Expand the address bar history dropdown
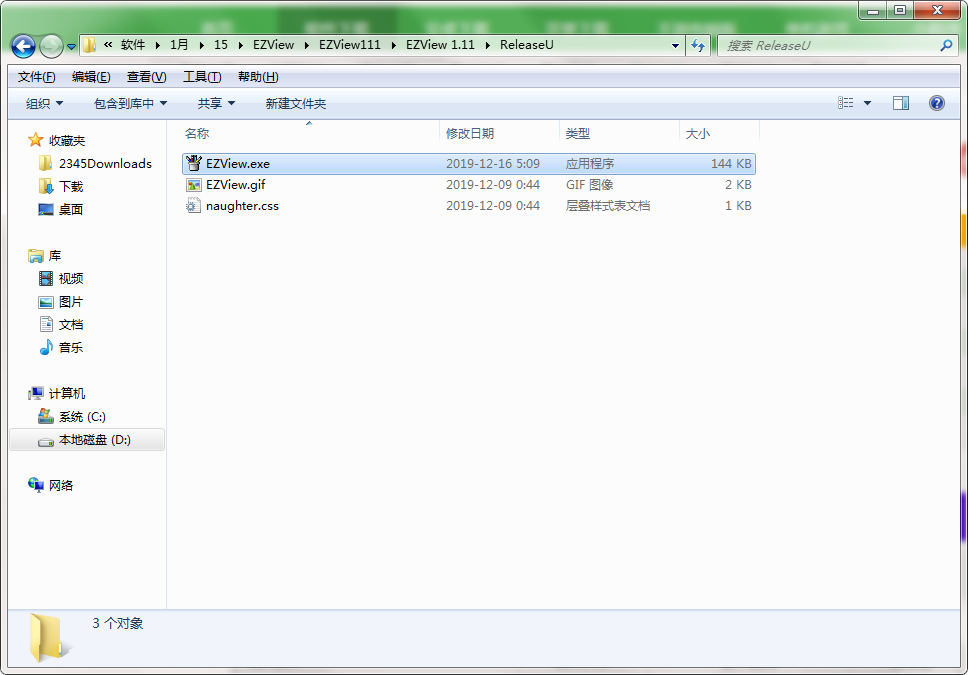The height and width of the screenshot is (675, 968). pyautogui.click(x=675, y=46)
